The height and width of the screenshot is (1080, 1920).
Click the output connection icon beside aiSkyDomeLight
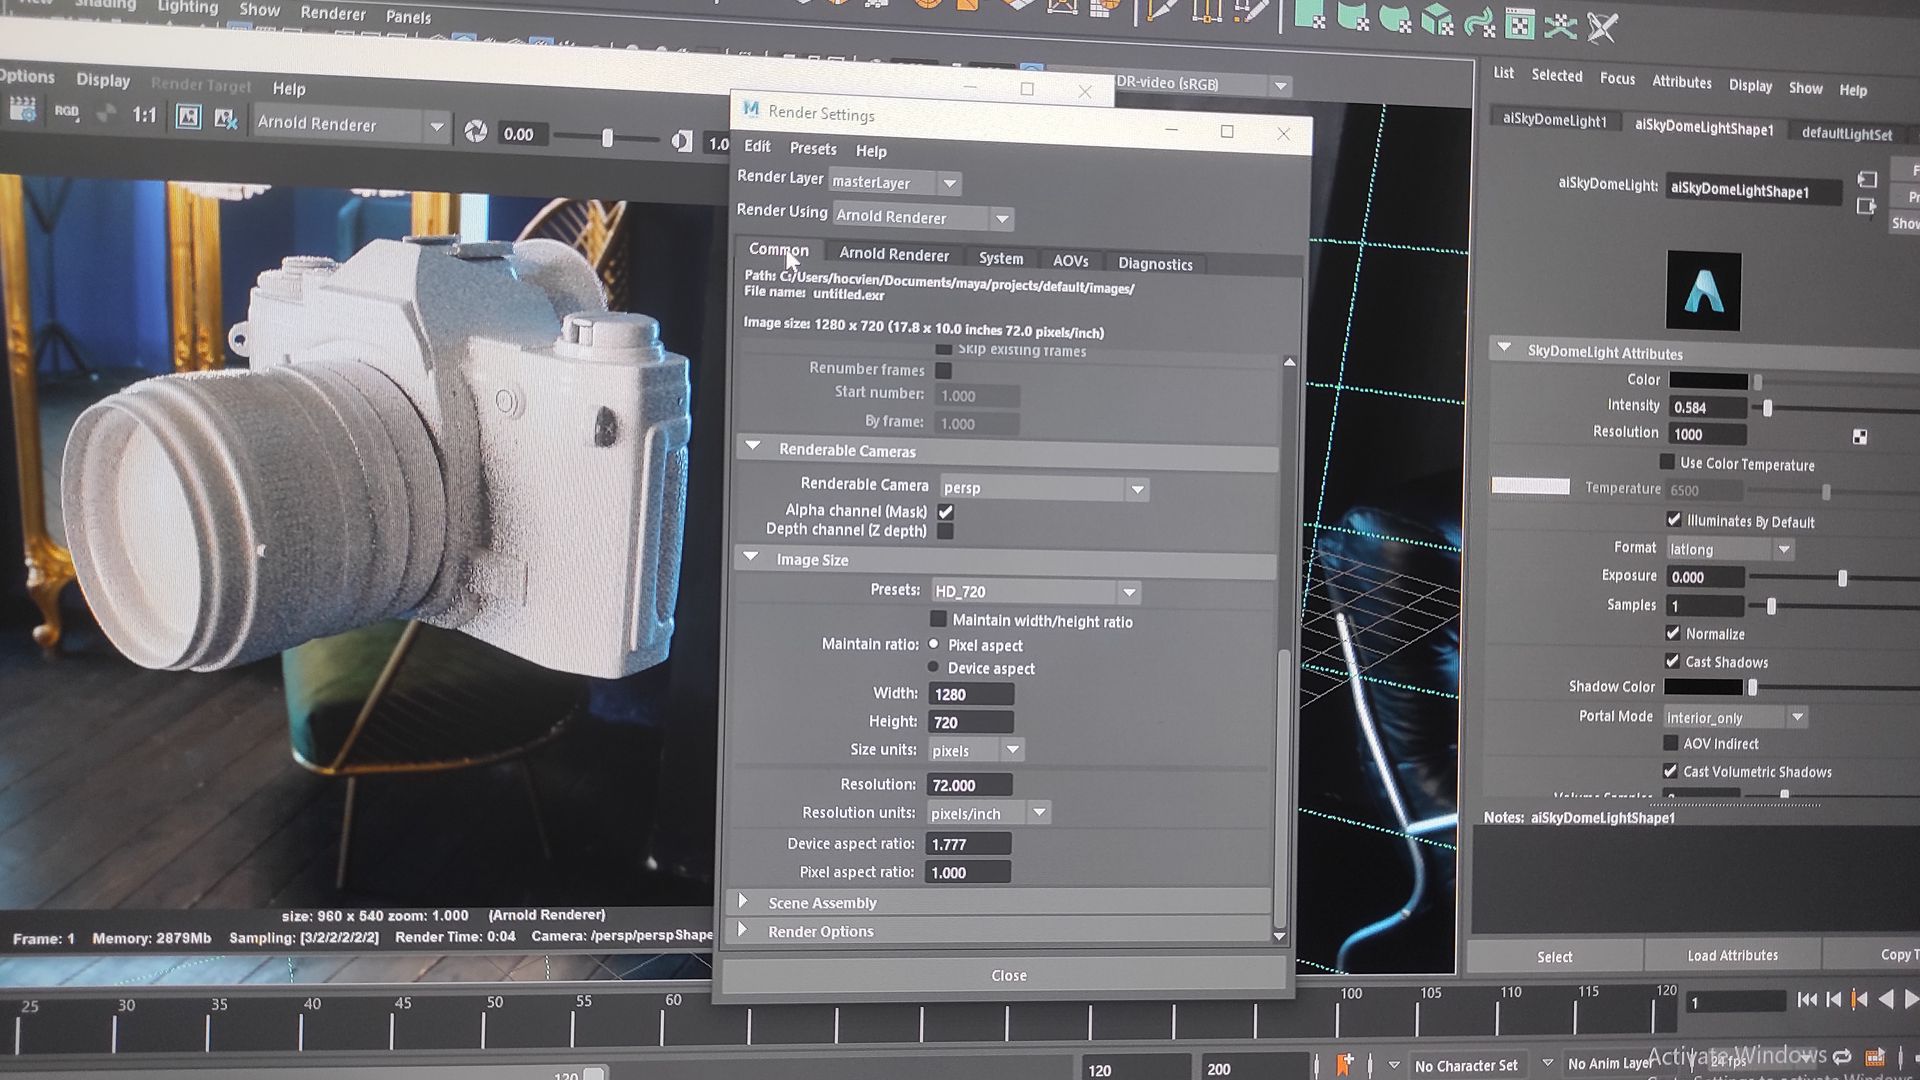pos(1866,206)
